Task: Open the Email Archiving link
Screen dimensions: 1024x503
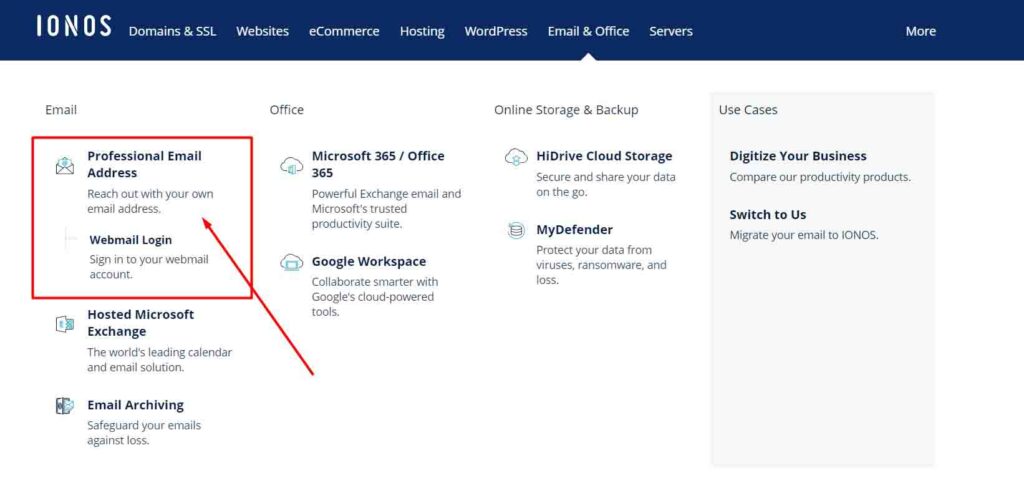Action: pyautogui.click(x=135, y=405)
